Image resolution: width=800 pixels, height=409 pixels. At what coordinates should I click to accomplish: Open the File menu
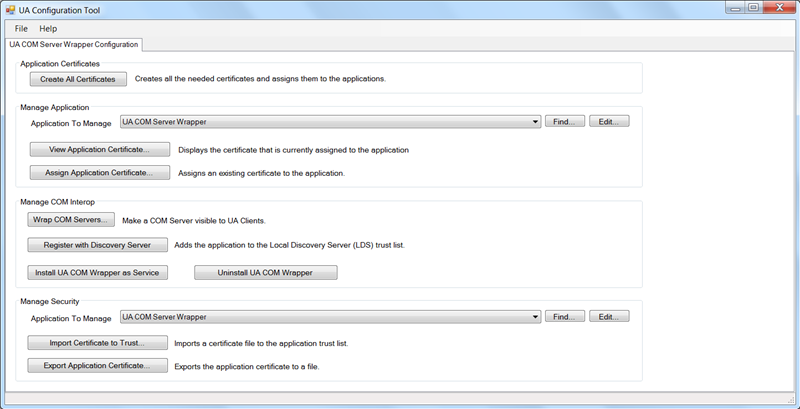click(x=21, y=29)
